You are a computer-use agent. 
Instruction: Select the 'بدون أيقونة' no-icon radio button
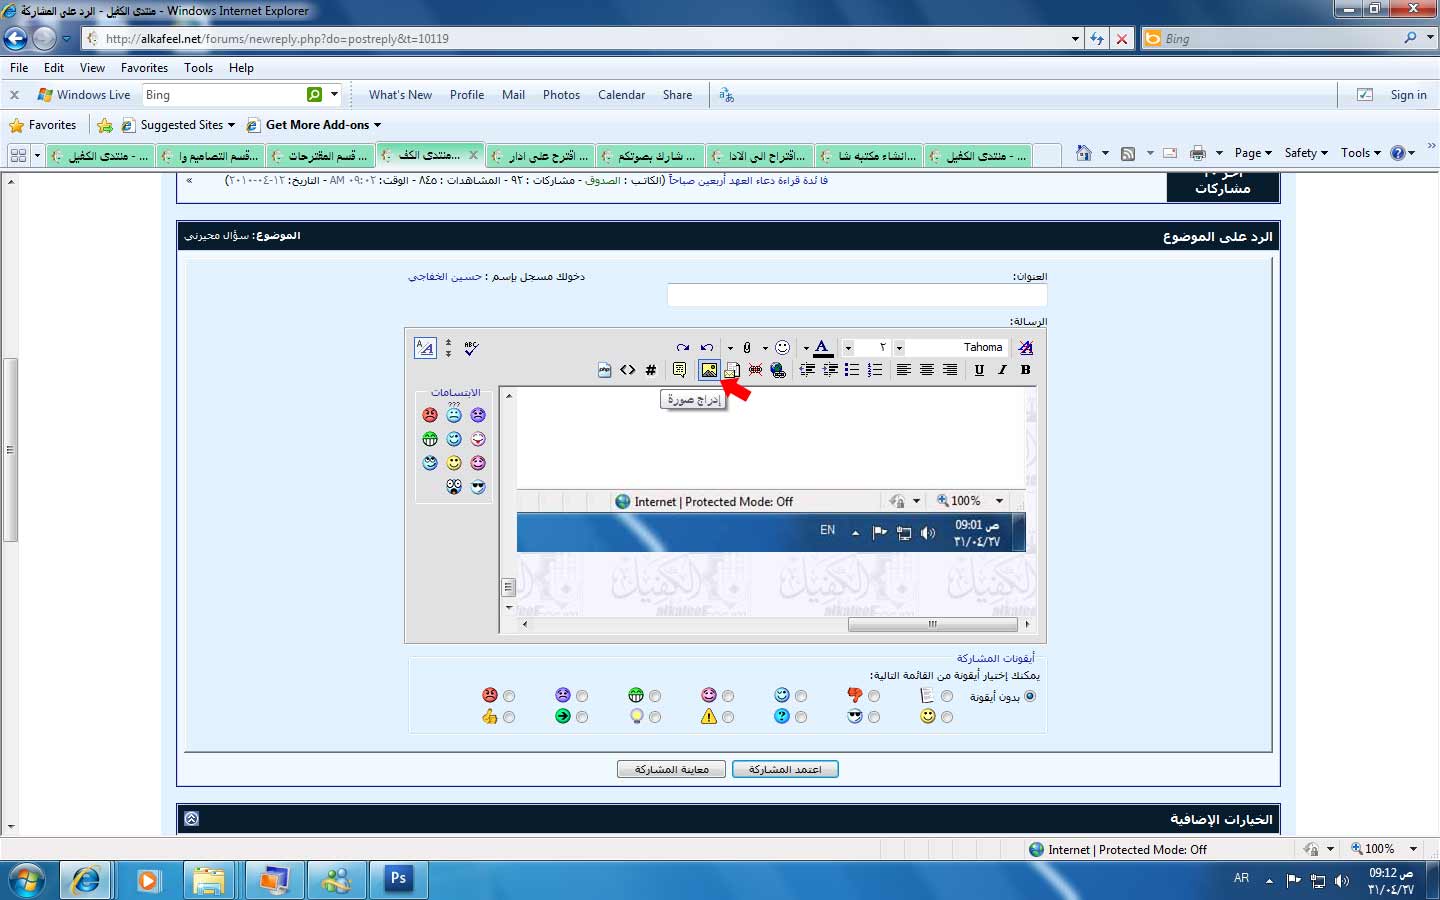pos(1030,696)
